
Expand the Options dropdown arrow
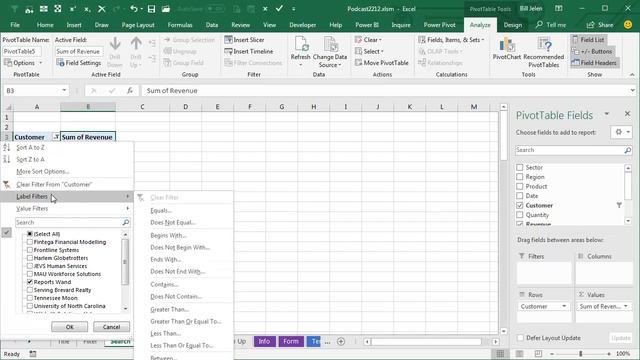coord(41,63)
